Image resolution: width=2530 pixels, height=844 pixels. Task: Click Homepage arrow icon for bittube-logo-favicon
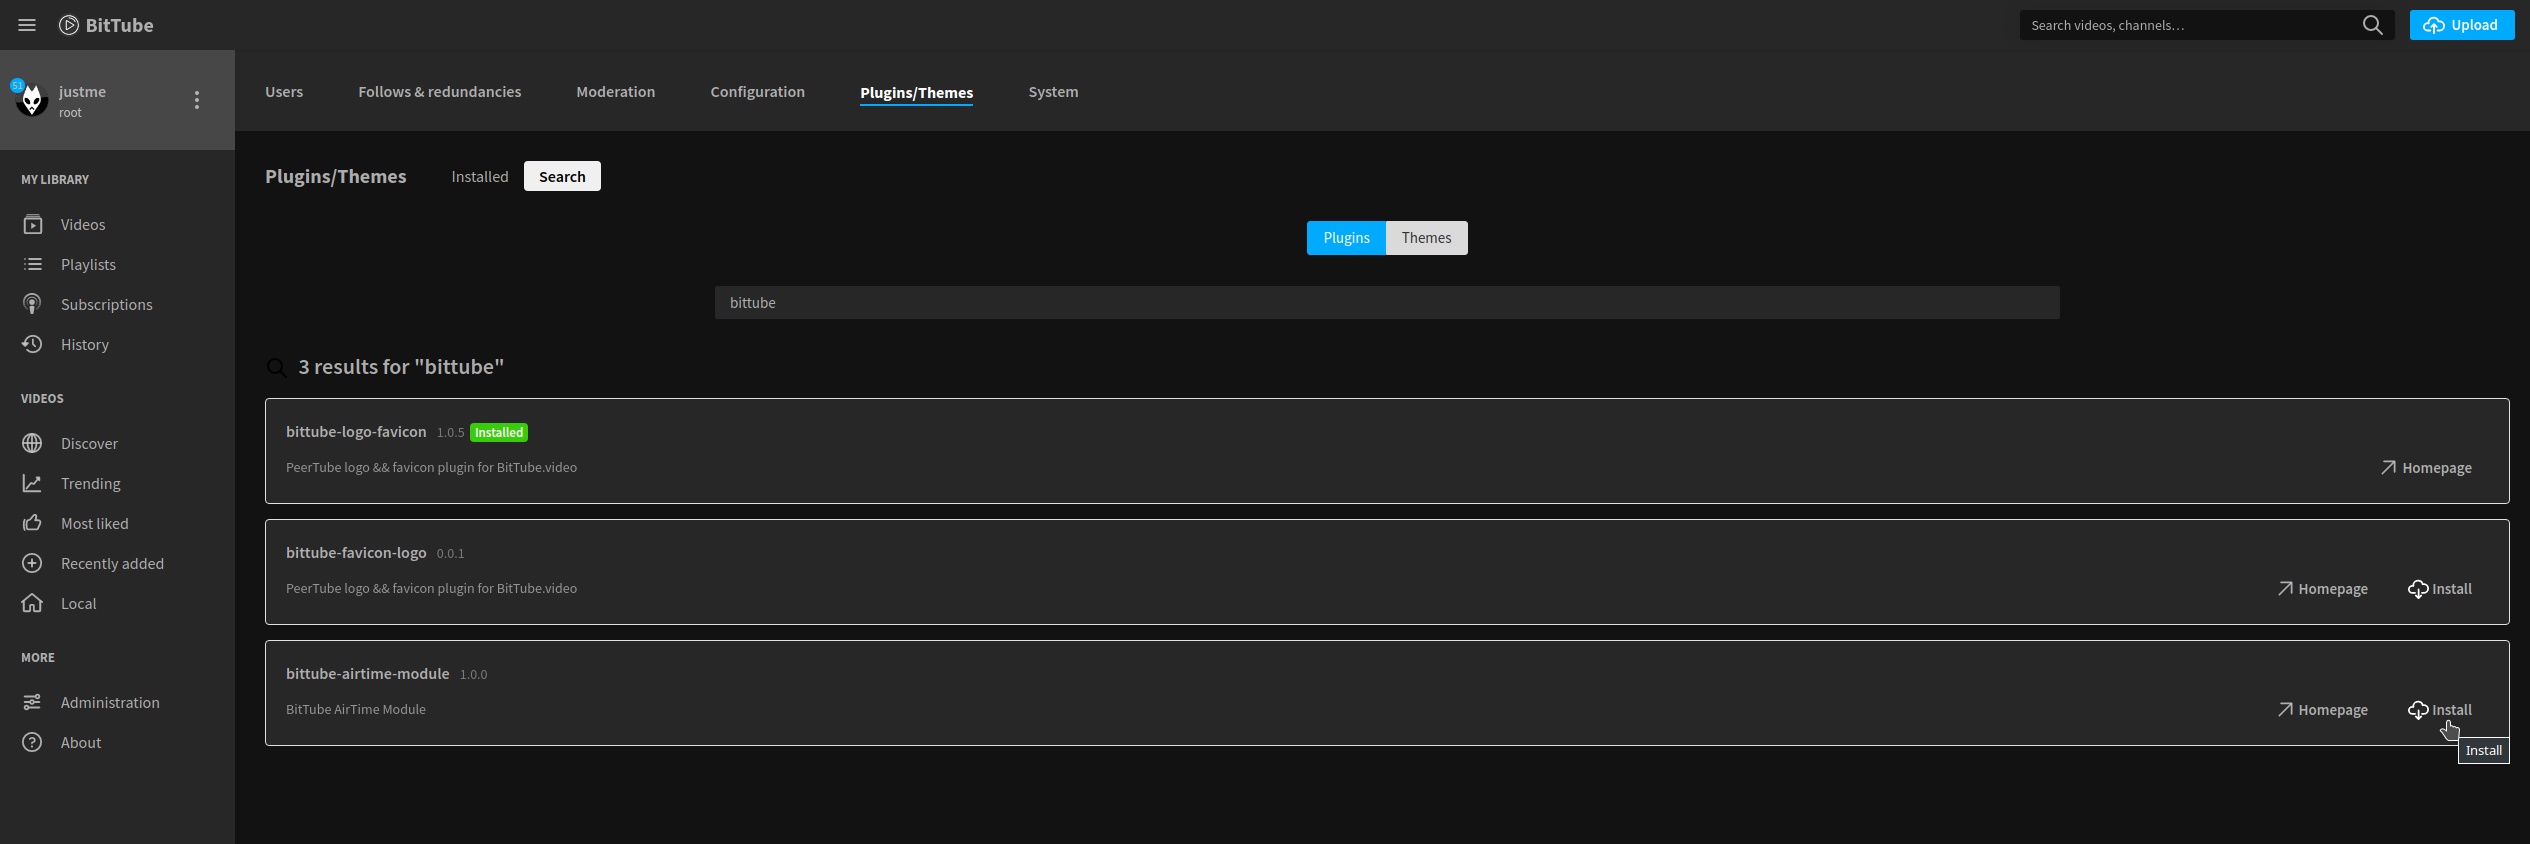pyautogui.click(x=2388, y=467)
